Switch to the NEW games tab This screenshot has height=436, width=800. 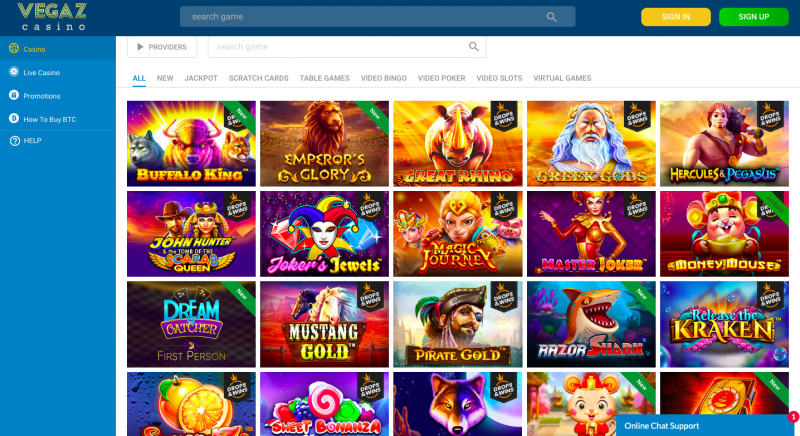pyautogui.click(x=165, y=78)
